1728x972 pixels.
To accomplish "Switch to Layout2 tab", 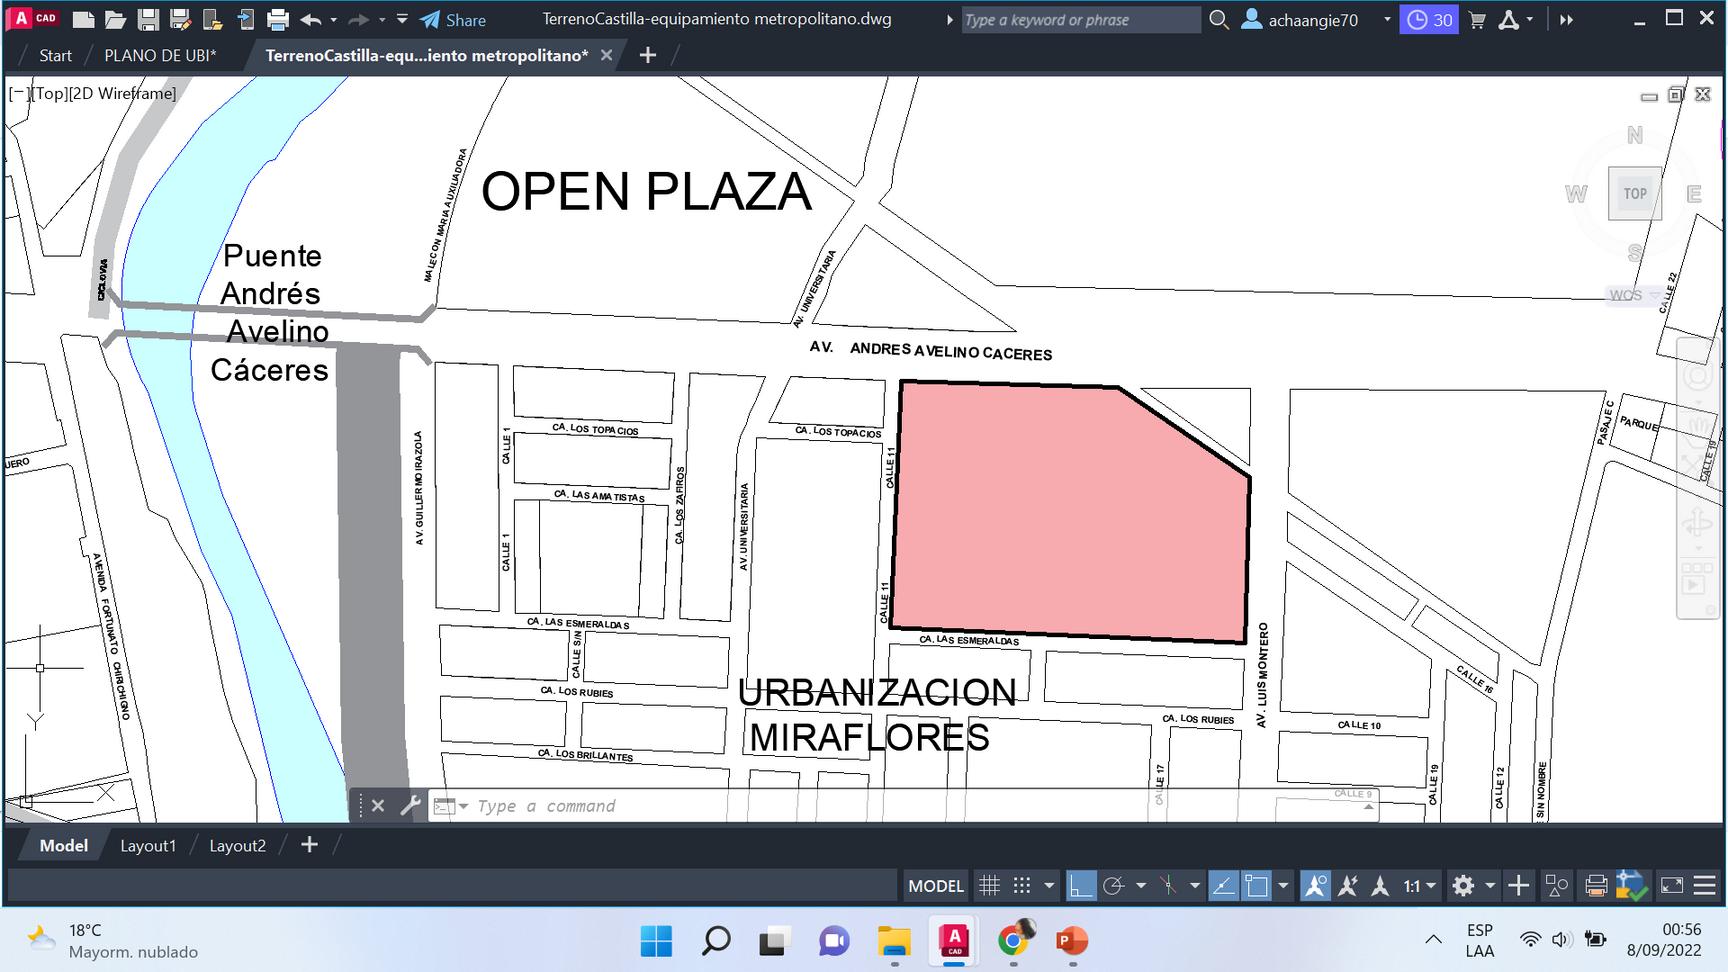I will click(x=237, y=846).
